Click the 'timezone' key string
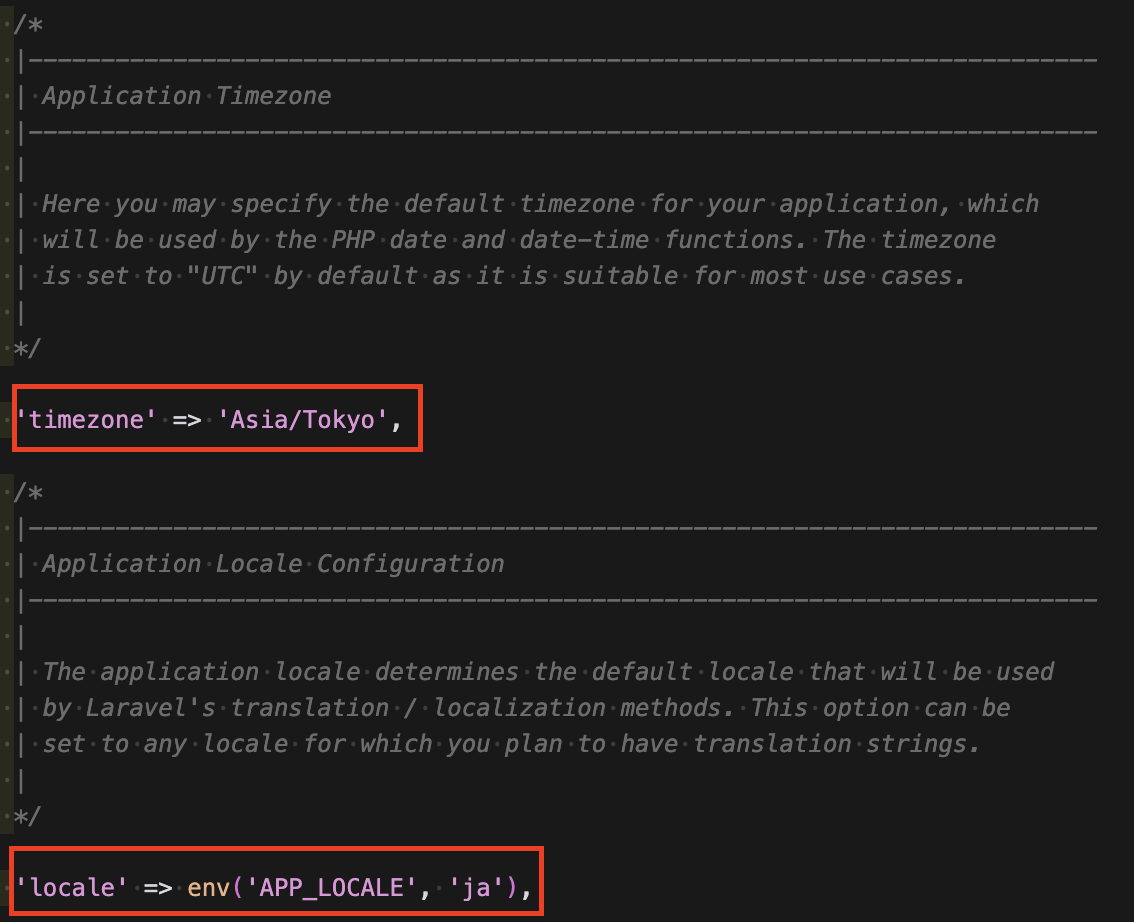Screen dimensions: 1134x922 pos(85,420)
